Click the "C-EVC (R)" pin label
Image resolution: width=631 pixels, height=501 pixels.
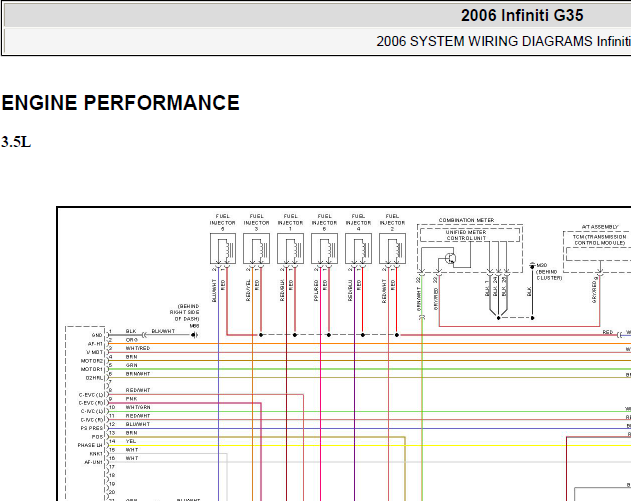coord(91,403)
